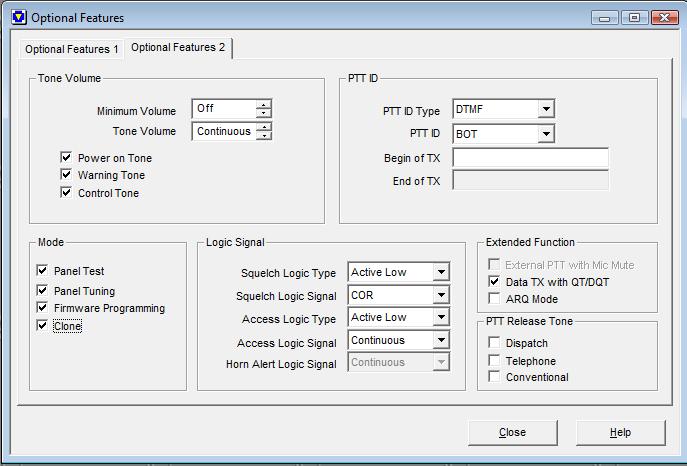Click the Close button

tap(513, 432)
